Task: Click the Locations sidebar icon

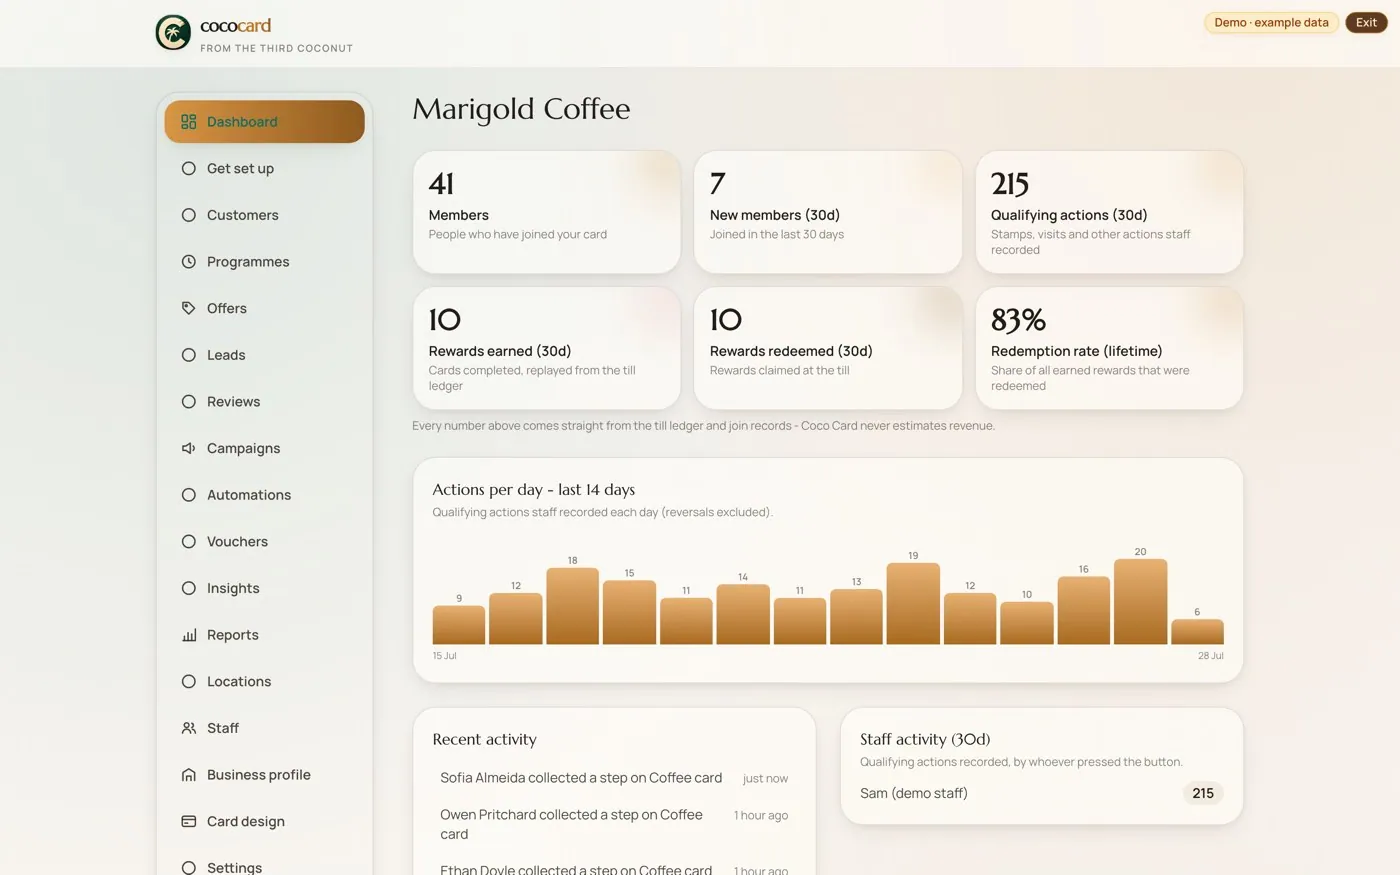Action: coord(188,682)
